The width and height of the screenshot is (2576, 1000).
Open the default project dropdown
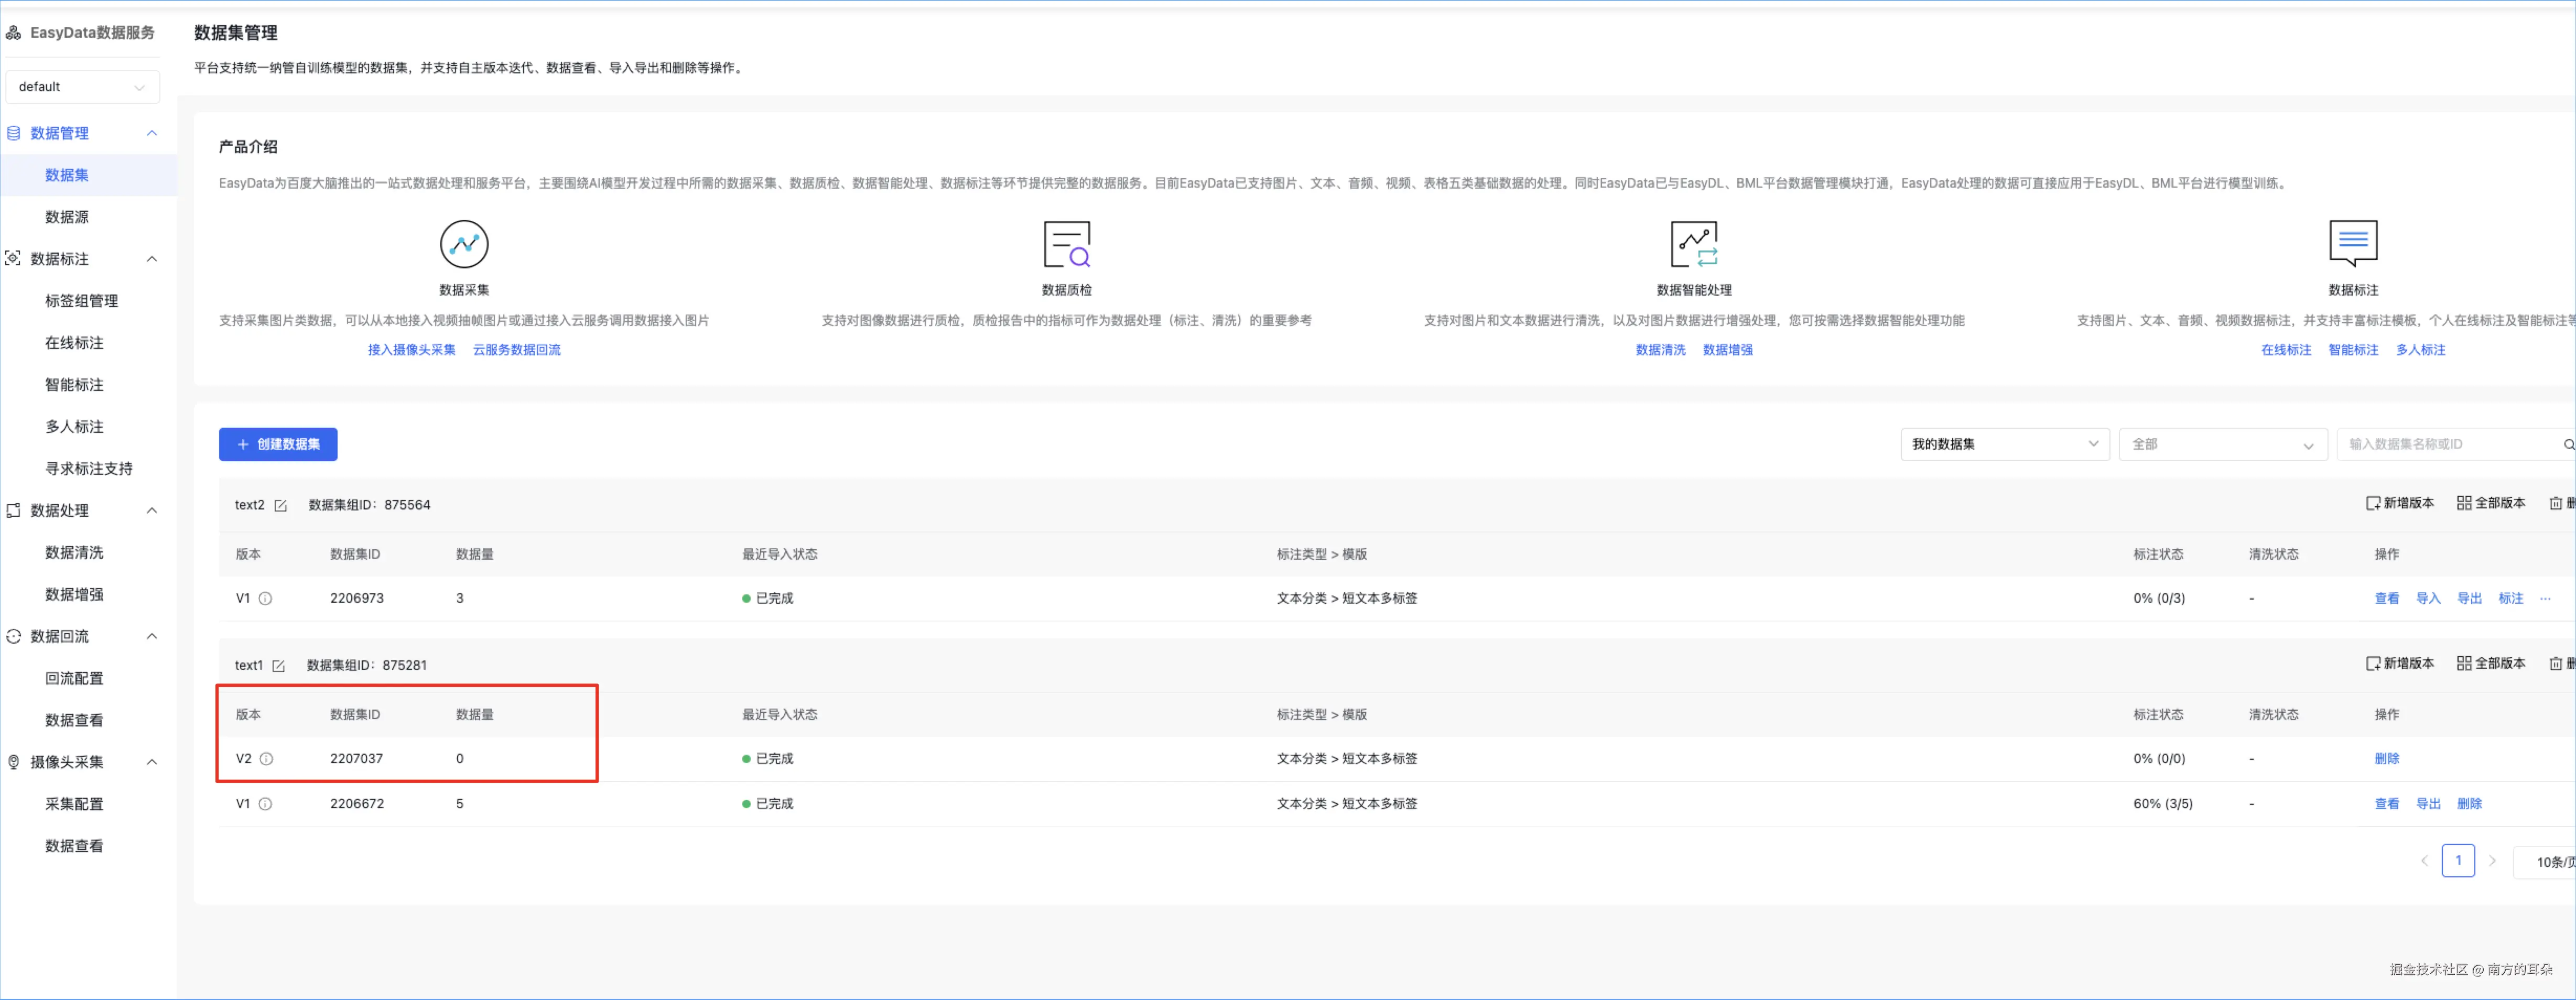[82, 87]
